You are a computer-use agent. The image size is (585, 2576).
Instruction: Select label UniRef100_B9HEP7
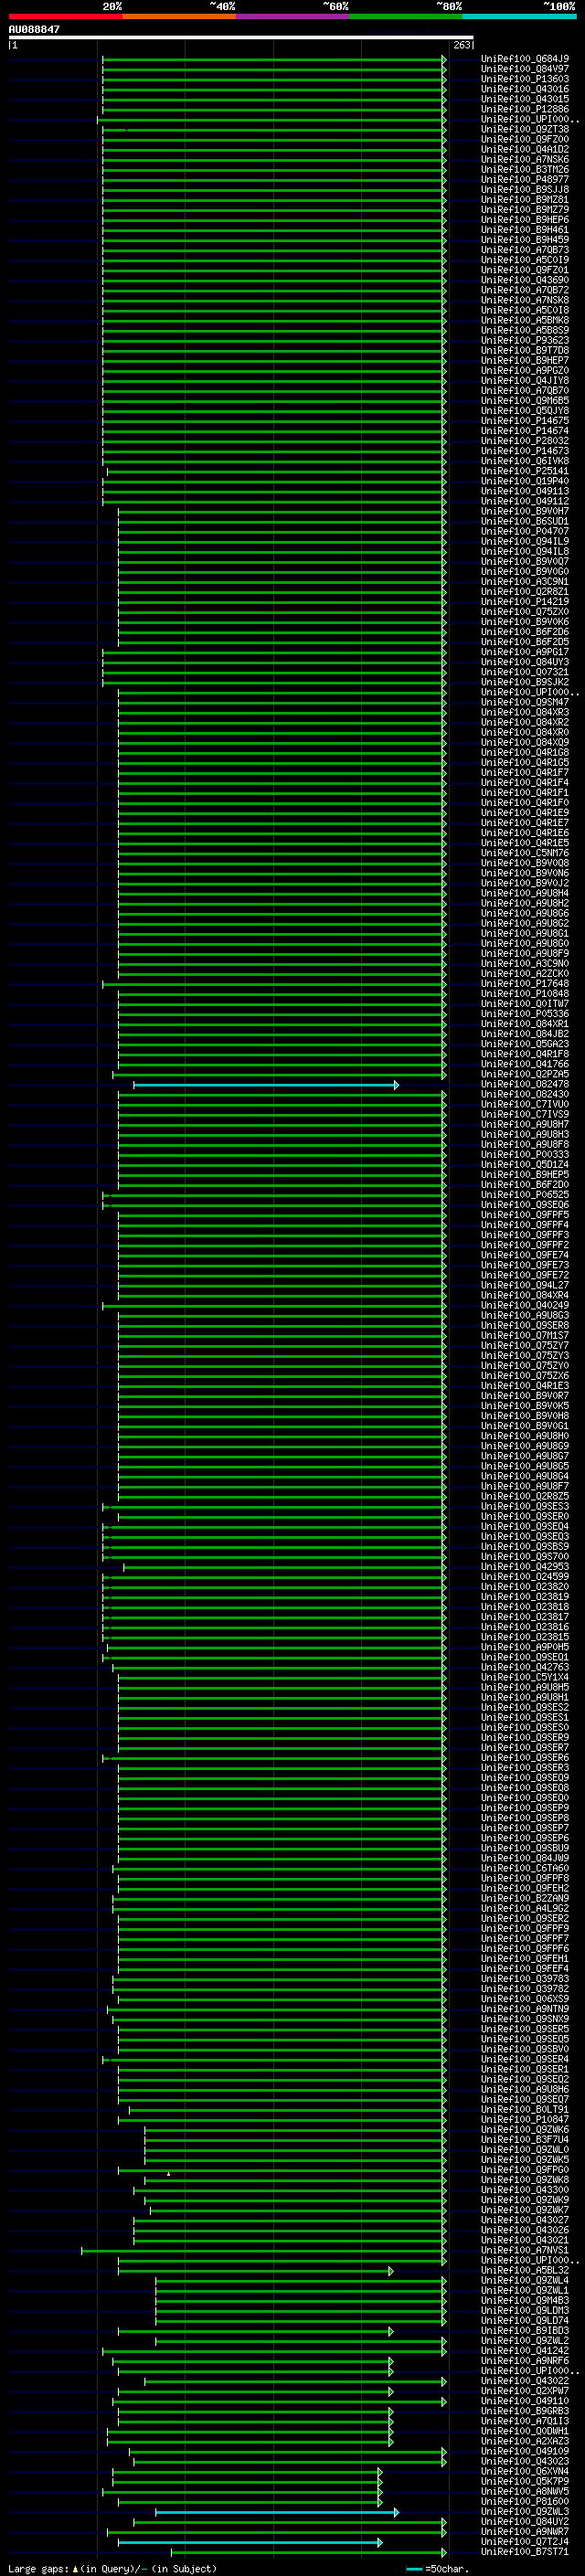pyautogui.click(x=525, y=360)
